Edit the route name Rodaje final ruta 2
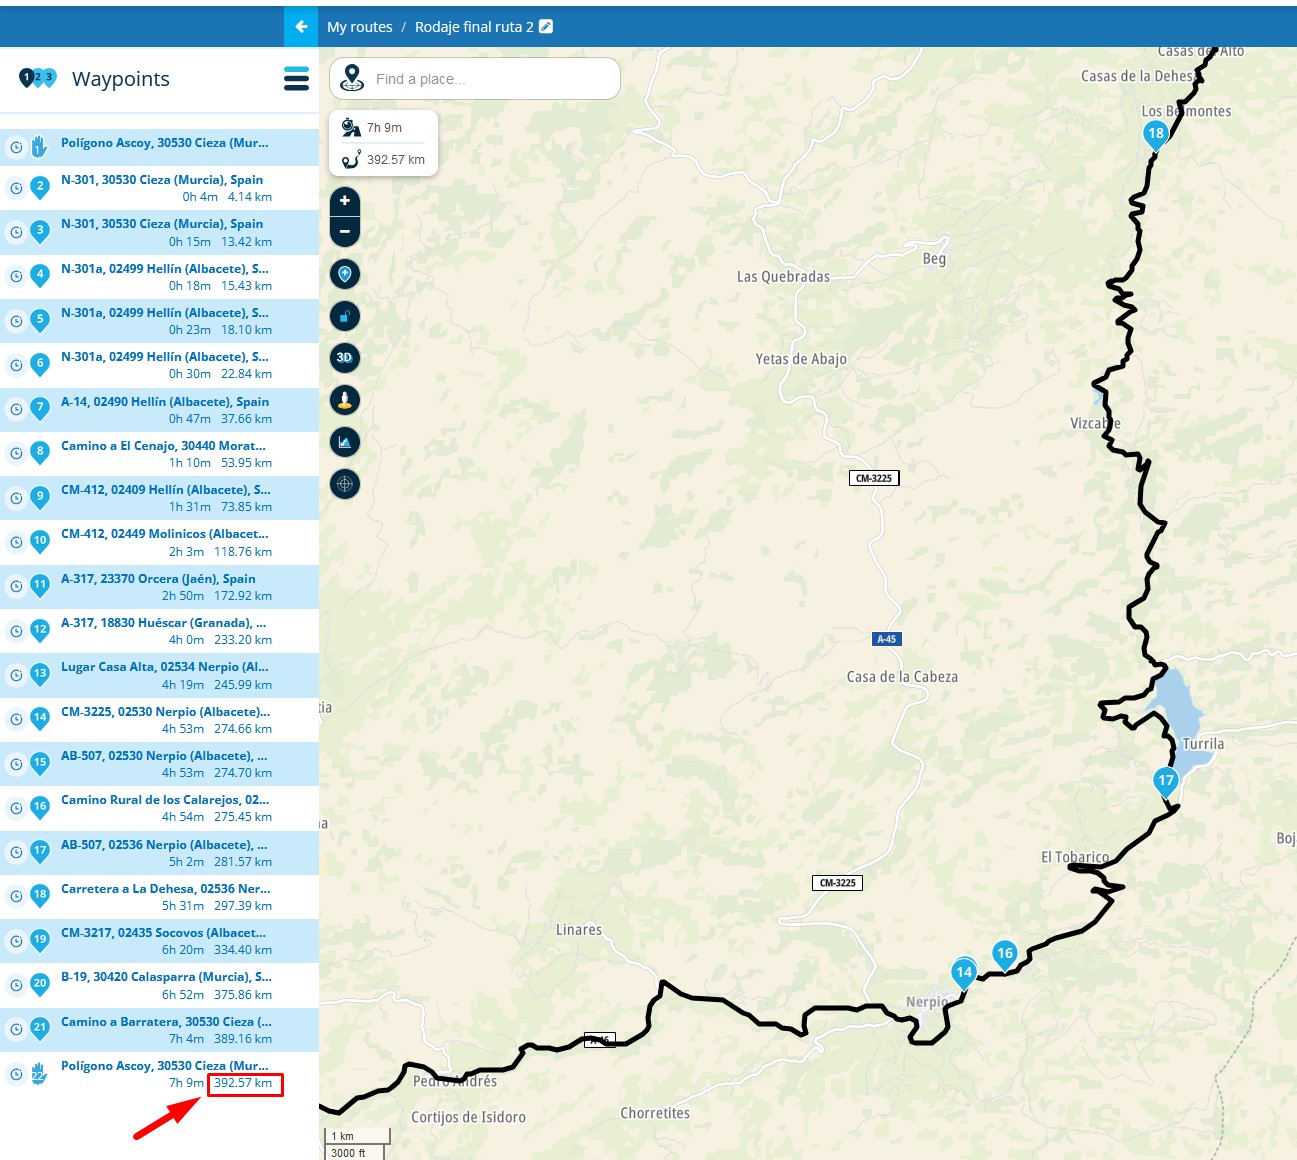1297x1160 pixels. (x=546, y=27)
